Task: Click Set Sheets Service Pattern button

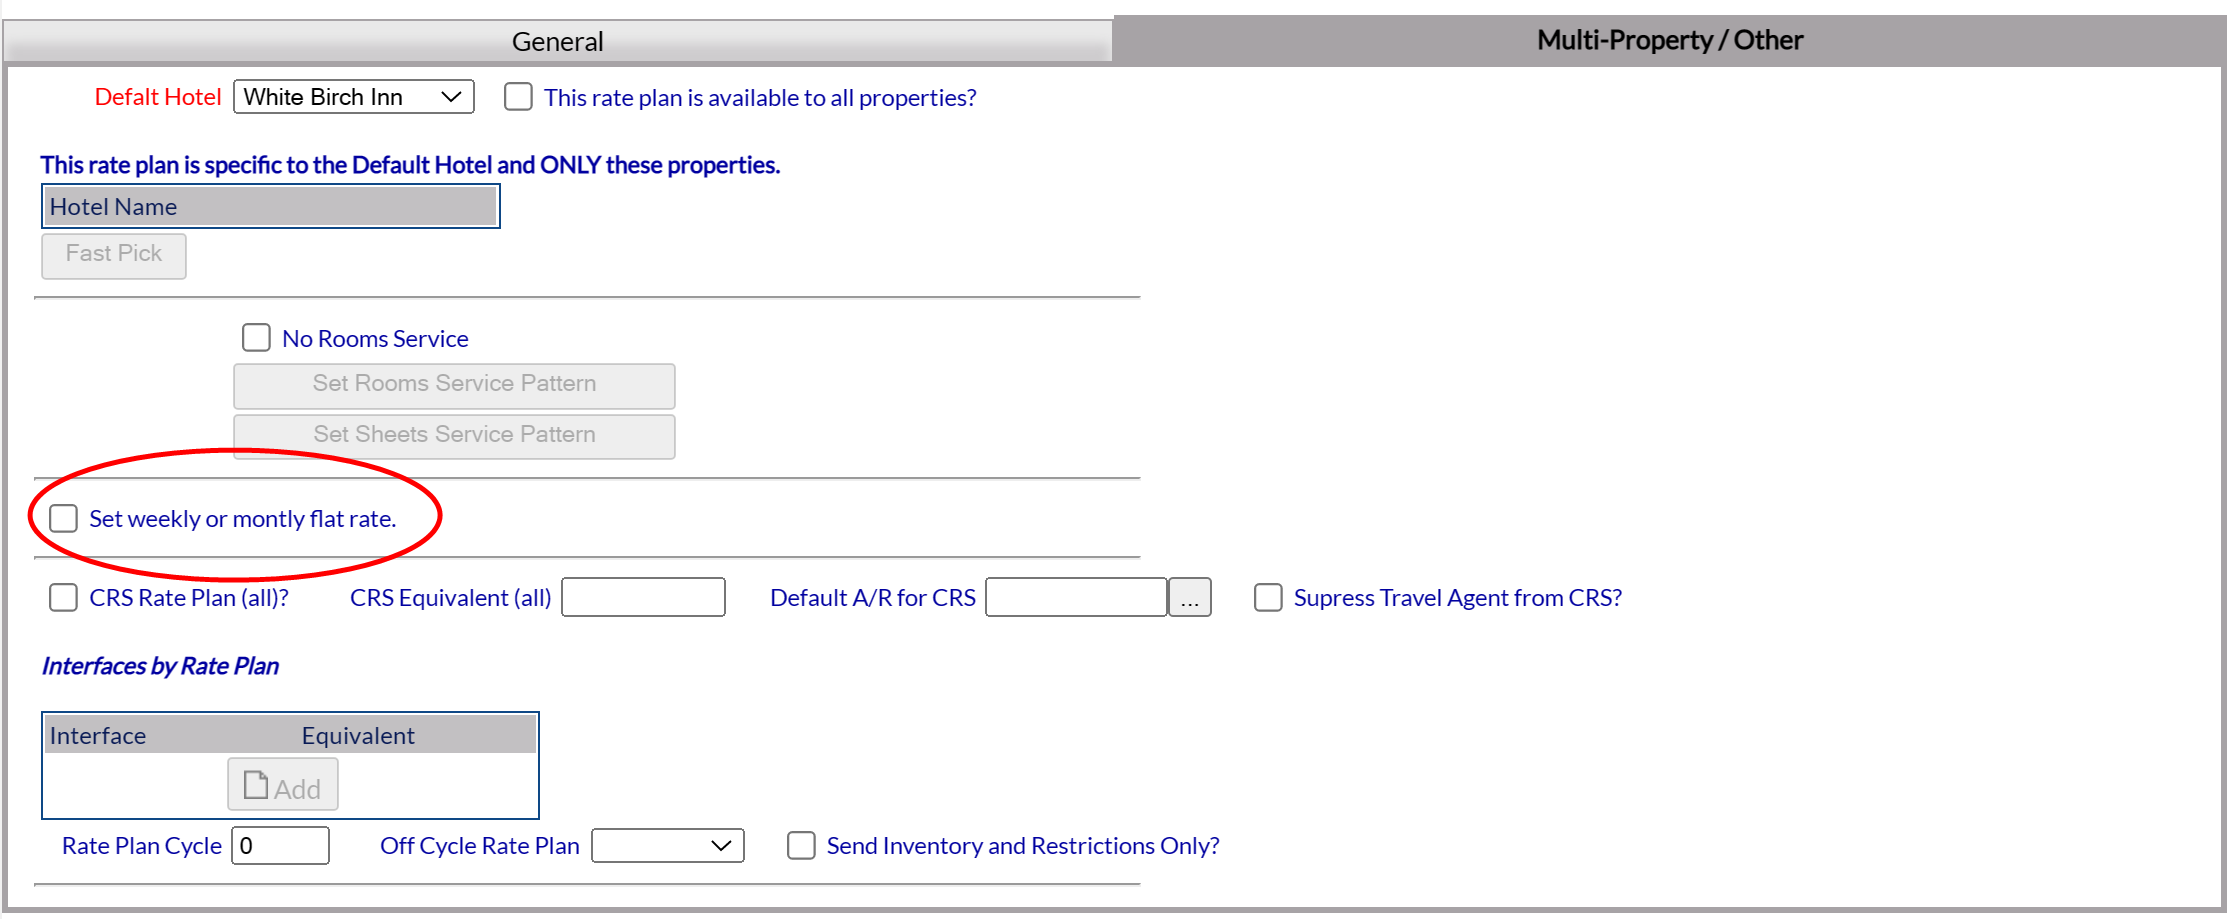Action: pyautogui.click(x=454, y=436)
